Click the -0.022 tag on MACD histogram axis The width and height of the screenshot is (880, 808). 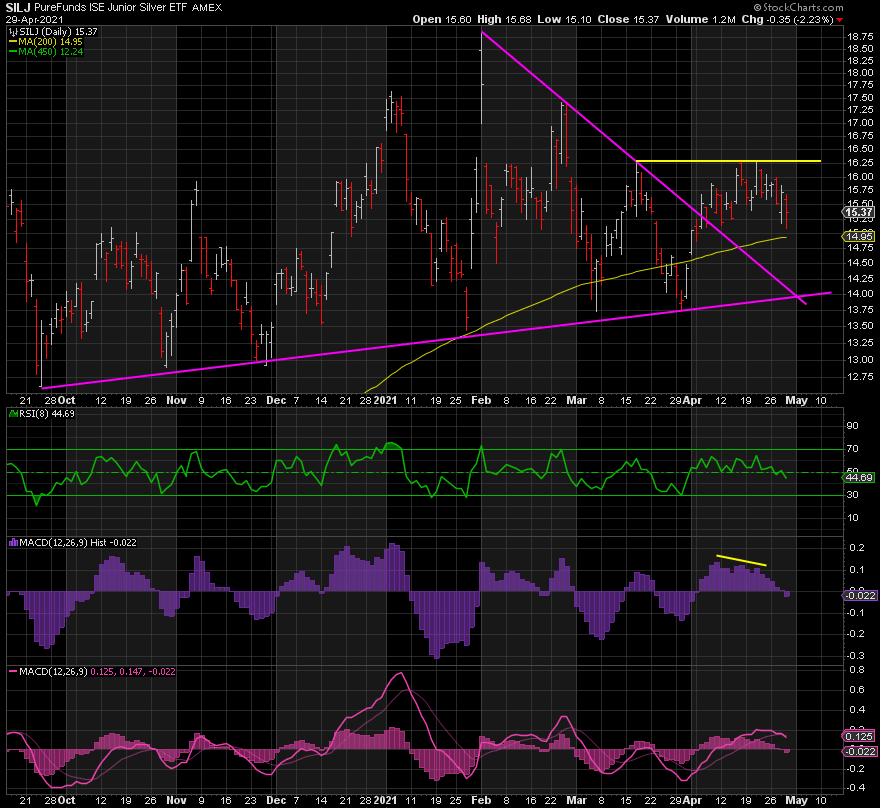tap(859, 595)
